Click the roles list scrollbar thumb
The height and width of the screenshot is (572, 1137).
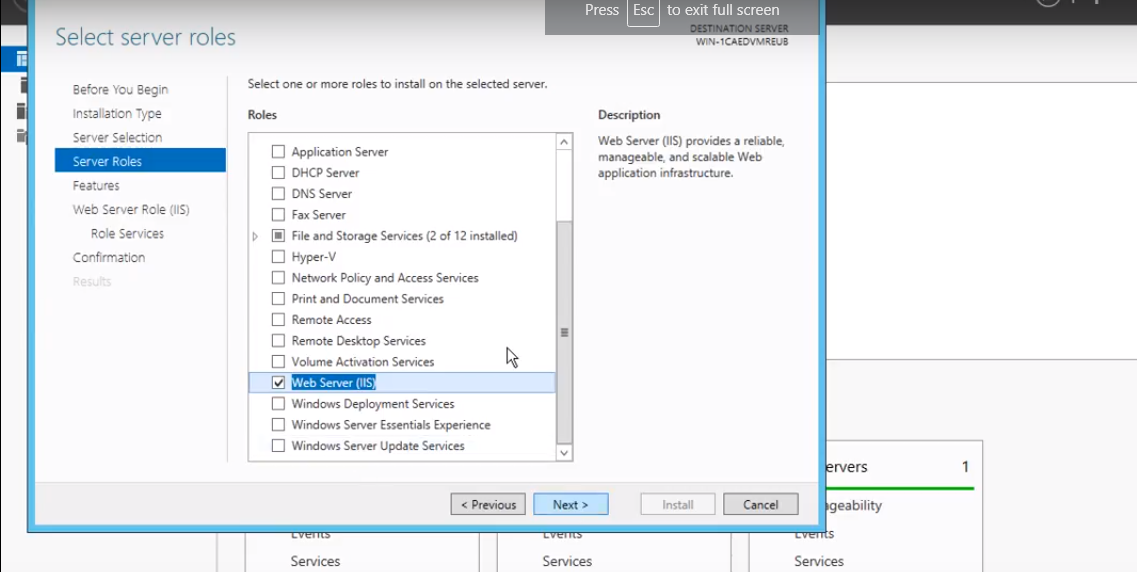coord(564,333)
